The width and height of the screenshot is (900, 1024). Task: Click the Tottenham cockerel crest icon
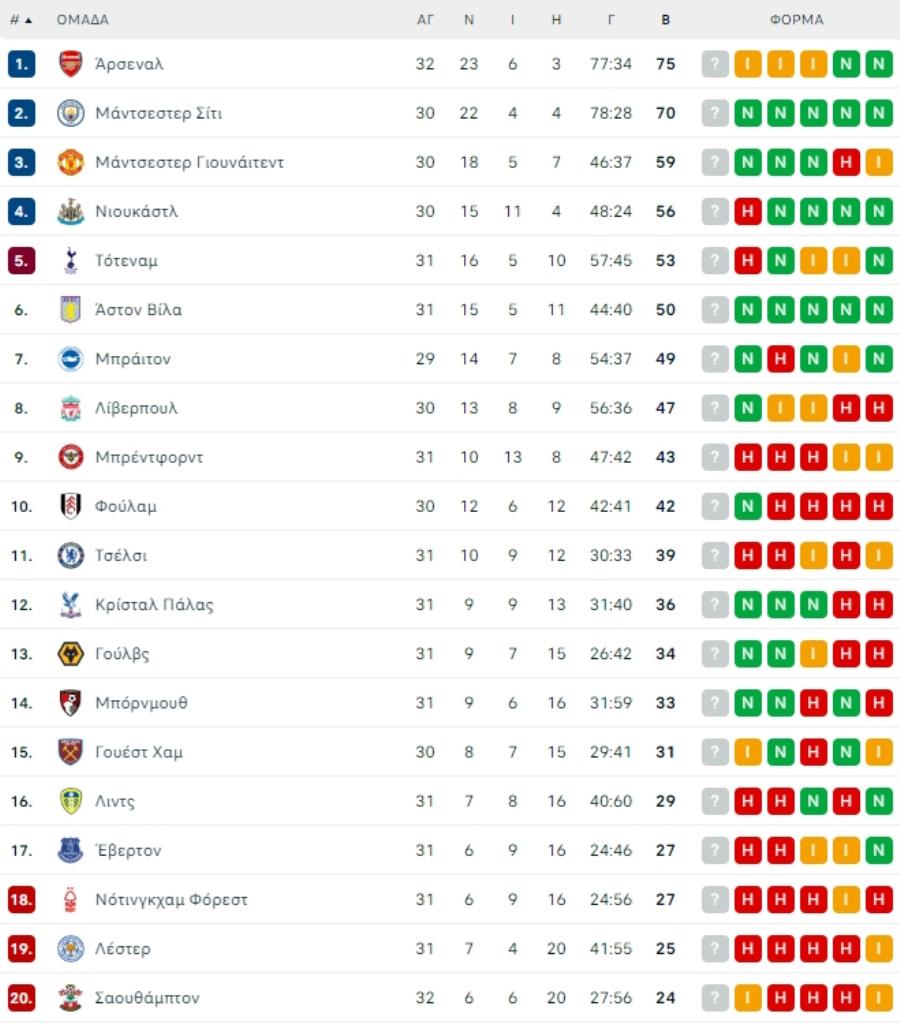click(70, 261)
